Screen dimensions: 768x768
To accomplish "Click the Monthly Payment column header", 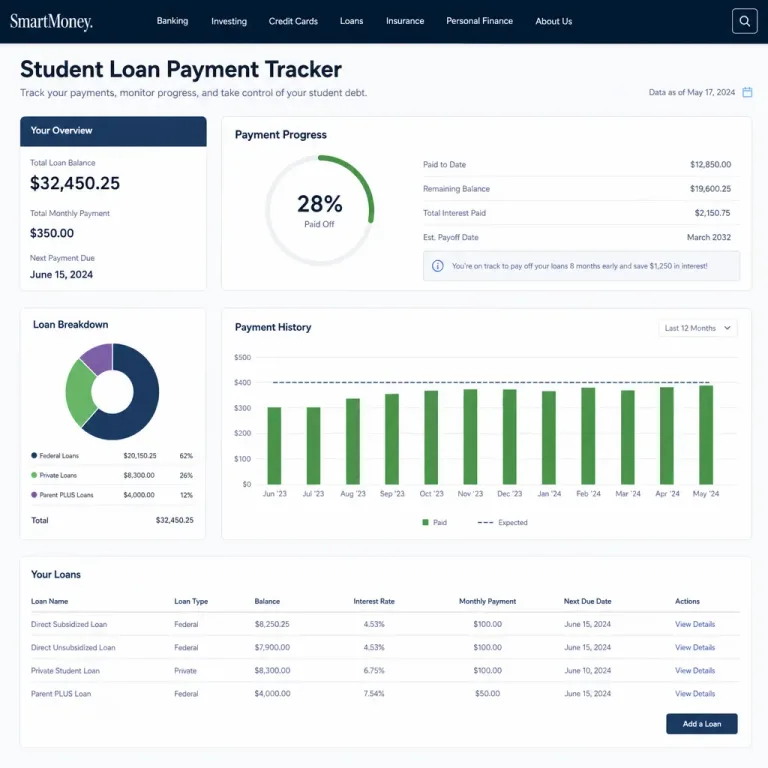I will click(487, 601).
